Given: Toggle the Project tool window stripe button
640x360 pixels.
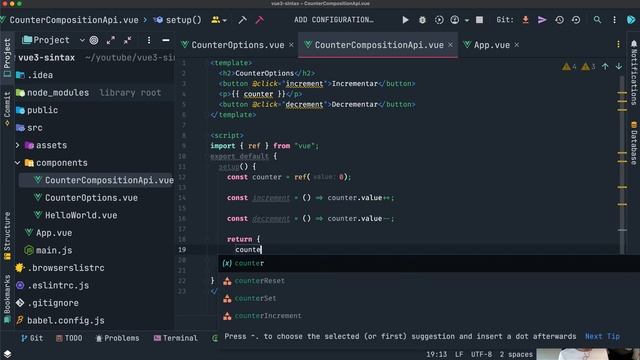Looking at the screenshot, I should coord(7,57).
